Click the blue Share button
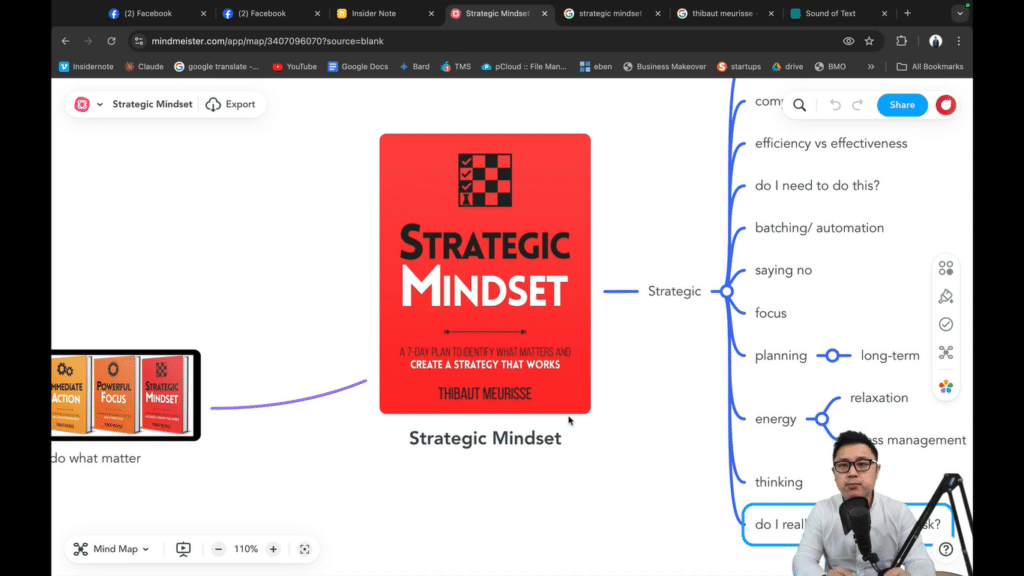1024x576 pixels. point(902,105)
